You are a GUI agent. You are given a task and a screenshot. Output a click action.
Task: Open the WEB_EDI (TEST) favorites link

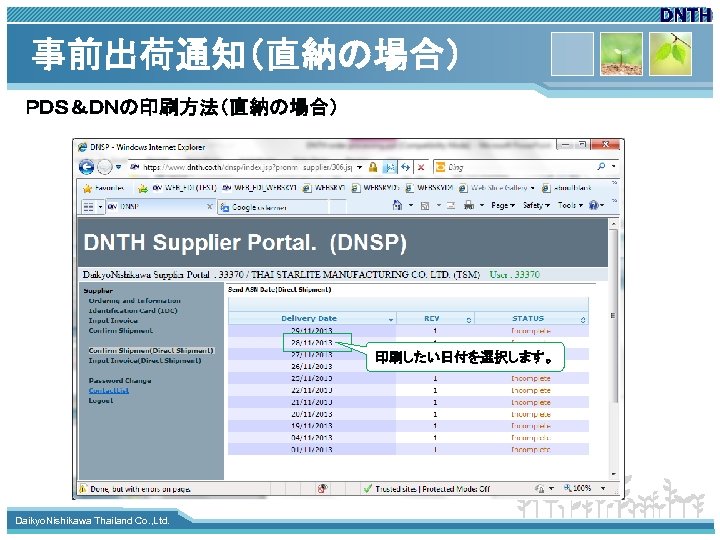184,188
